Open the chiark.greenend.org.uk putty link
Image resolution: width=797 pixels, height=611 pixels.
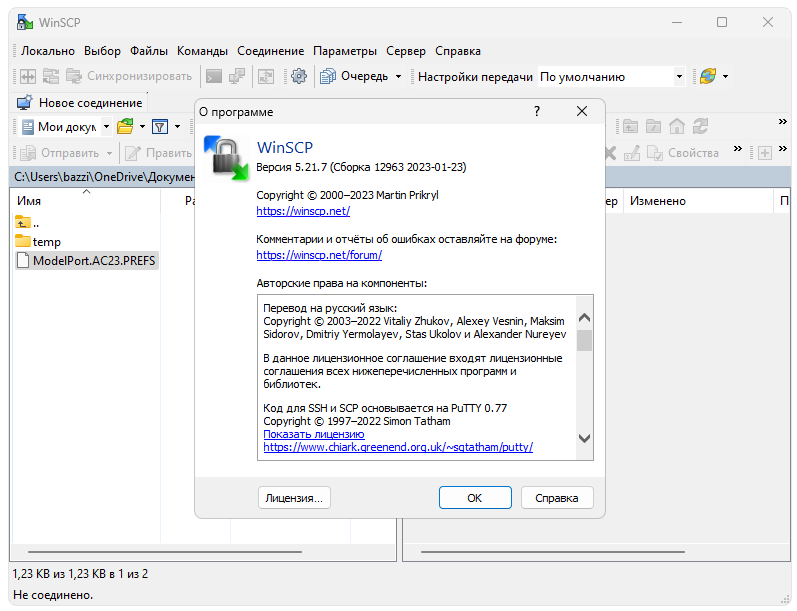pos(398,447)
